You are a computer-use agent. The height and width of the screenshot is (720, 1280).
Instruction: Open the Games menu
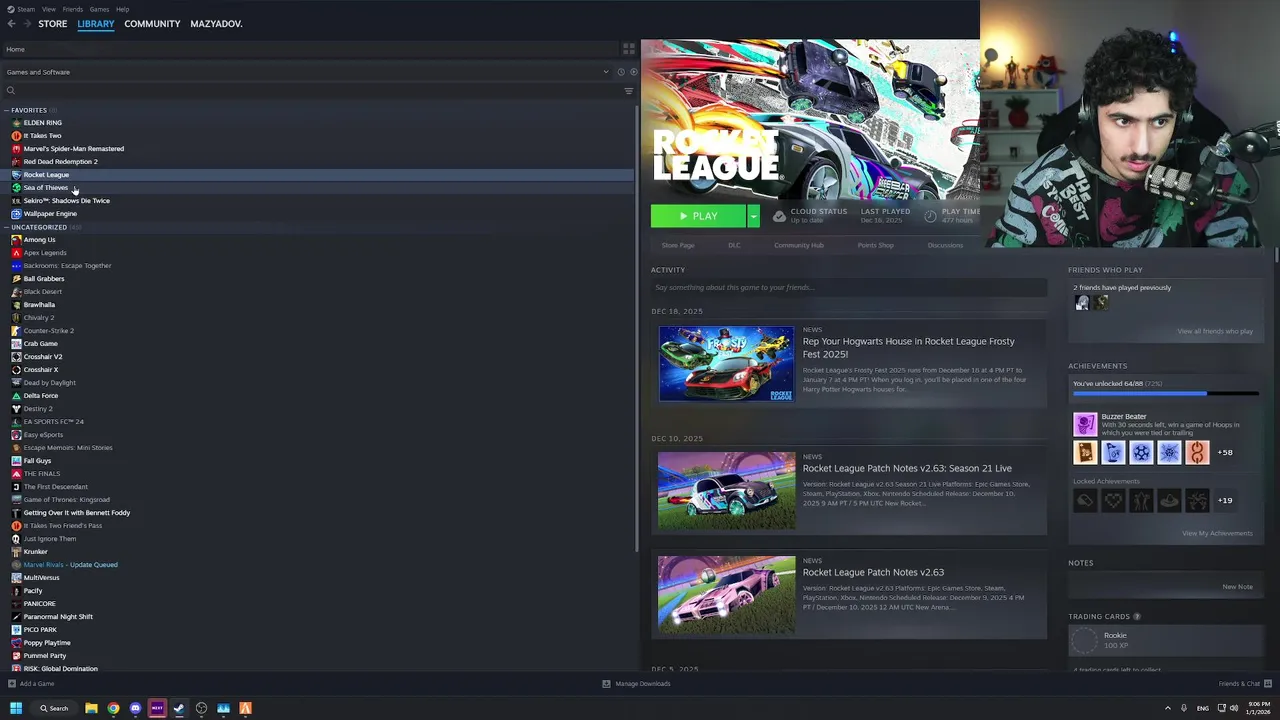99,9
